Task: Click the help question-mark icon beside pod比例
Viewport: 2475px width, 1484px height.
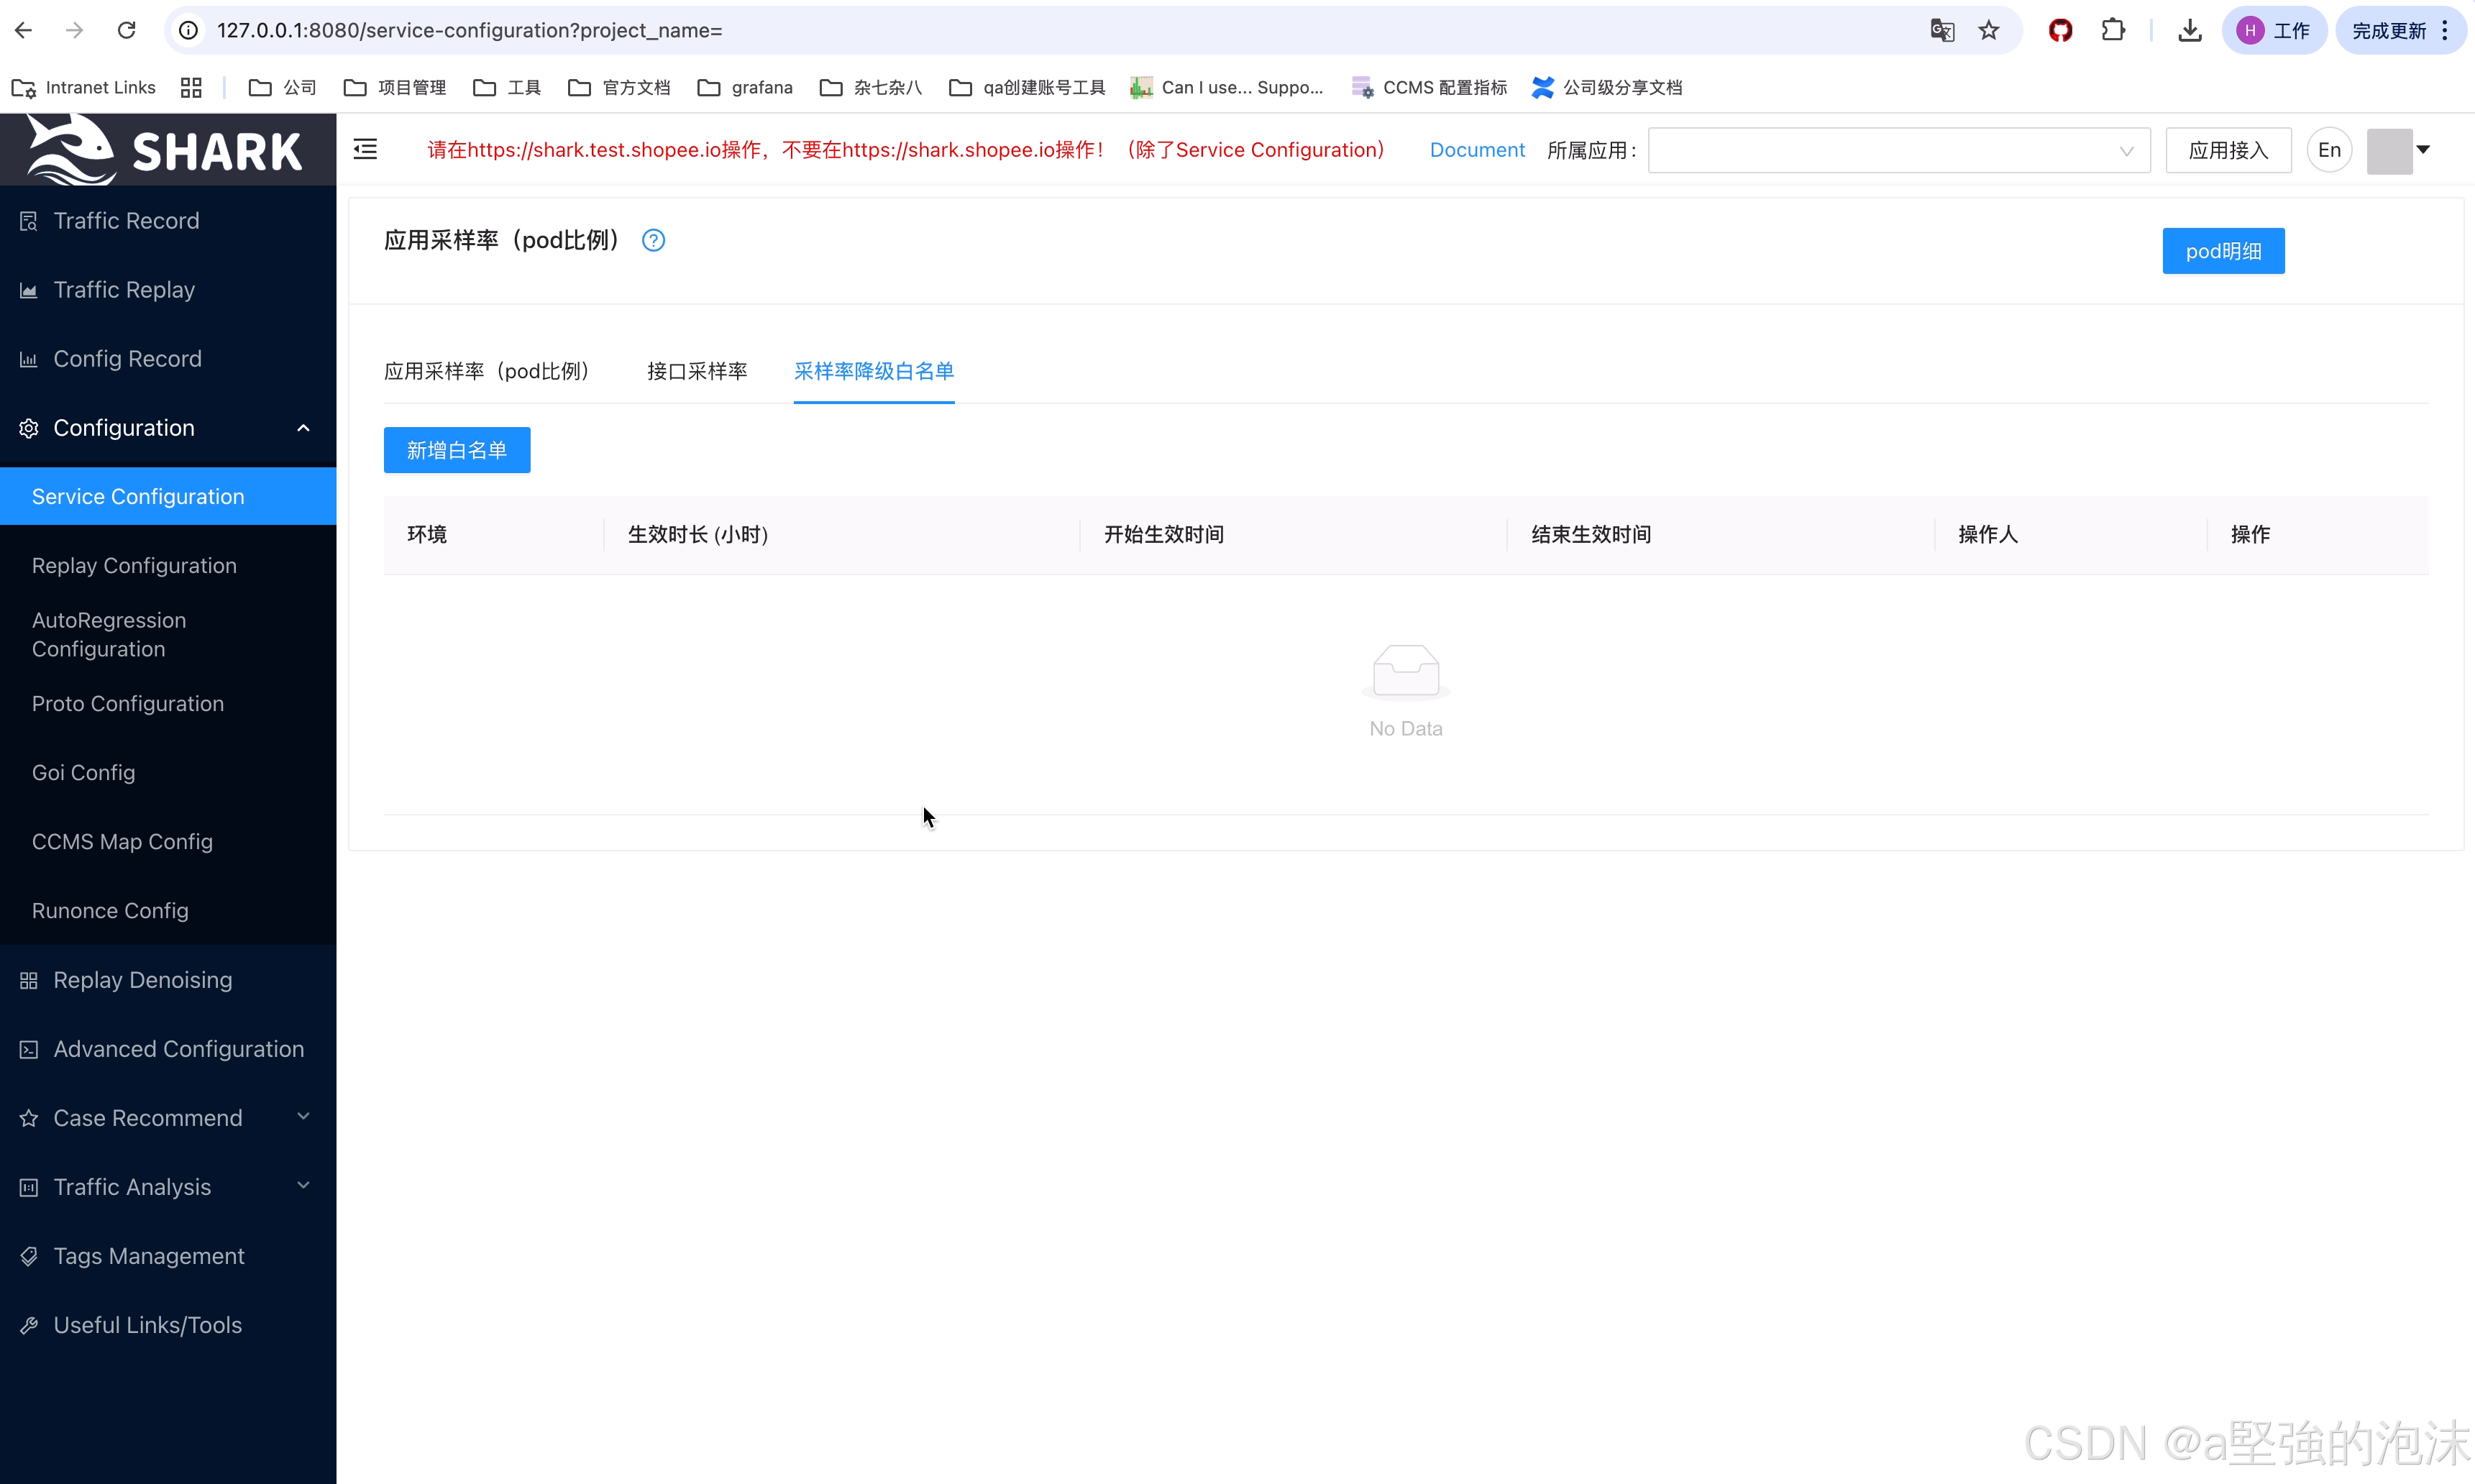Action: pos(653,240)
